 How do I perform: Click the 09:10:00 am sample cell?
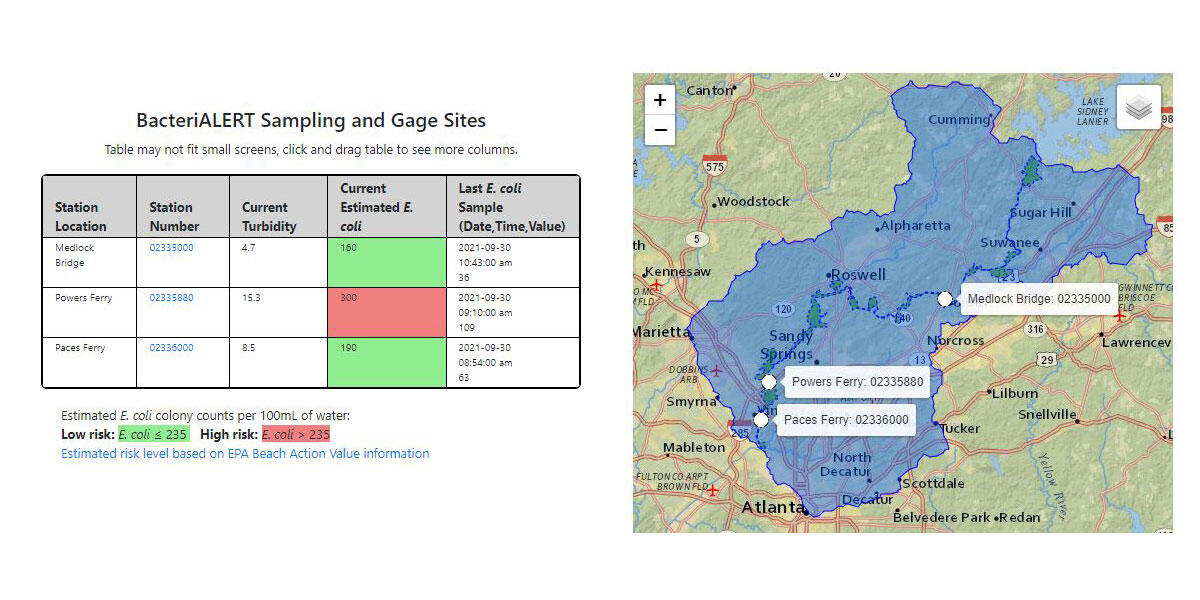[513, 313]
